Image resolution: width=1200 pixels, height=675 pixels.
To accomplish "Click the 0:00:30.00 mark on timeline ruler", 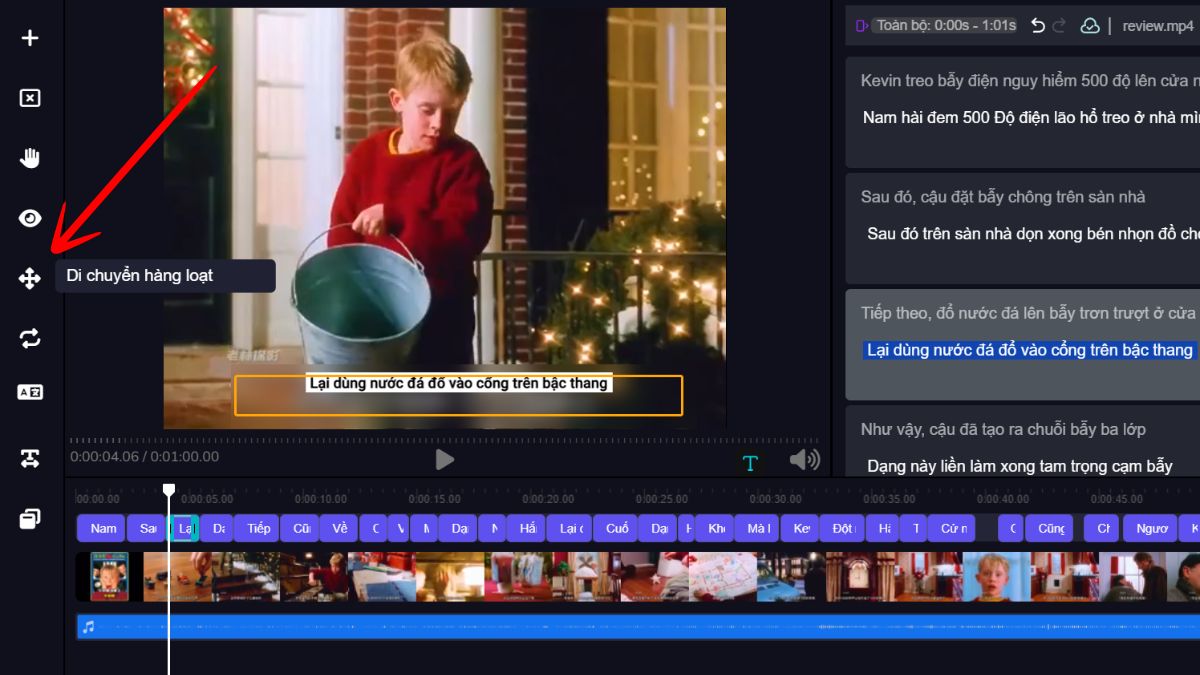I will [776, 499].
